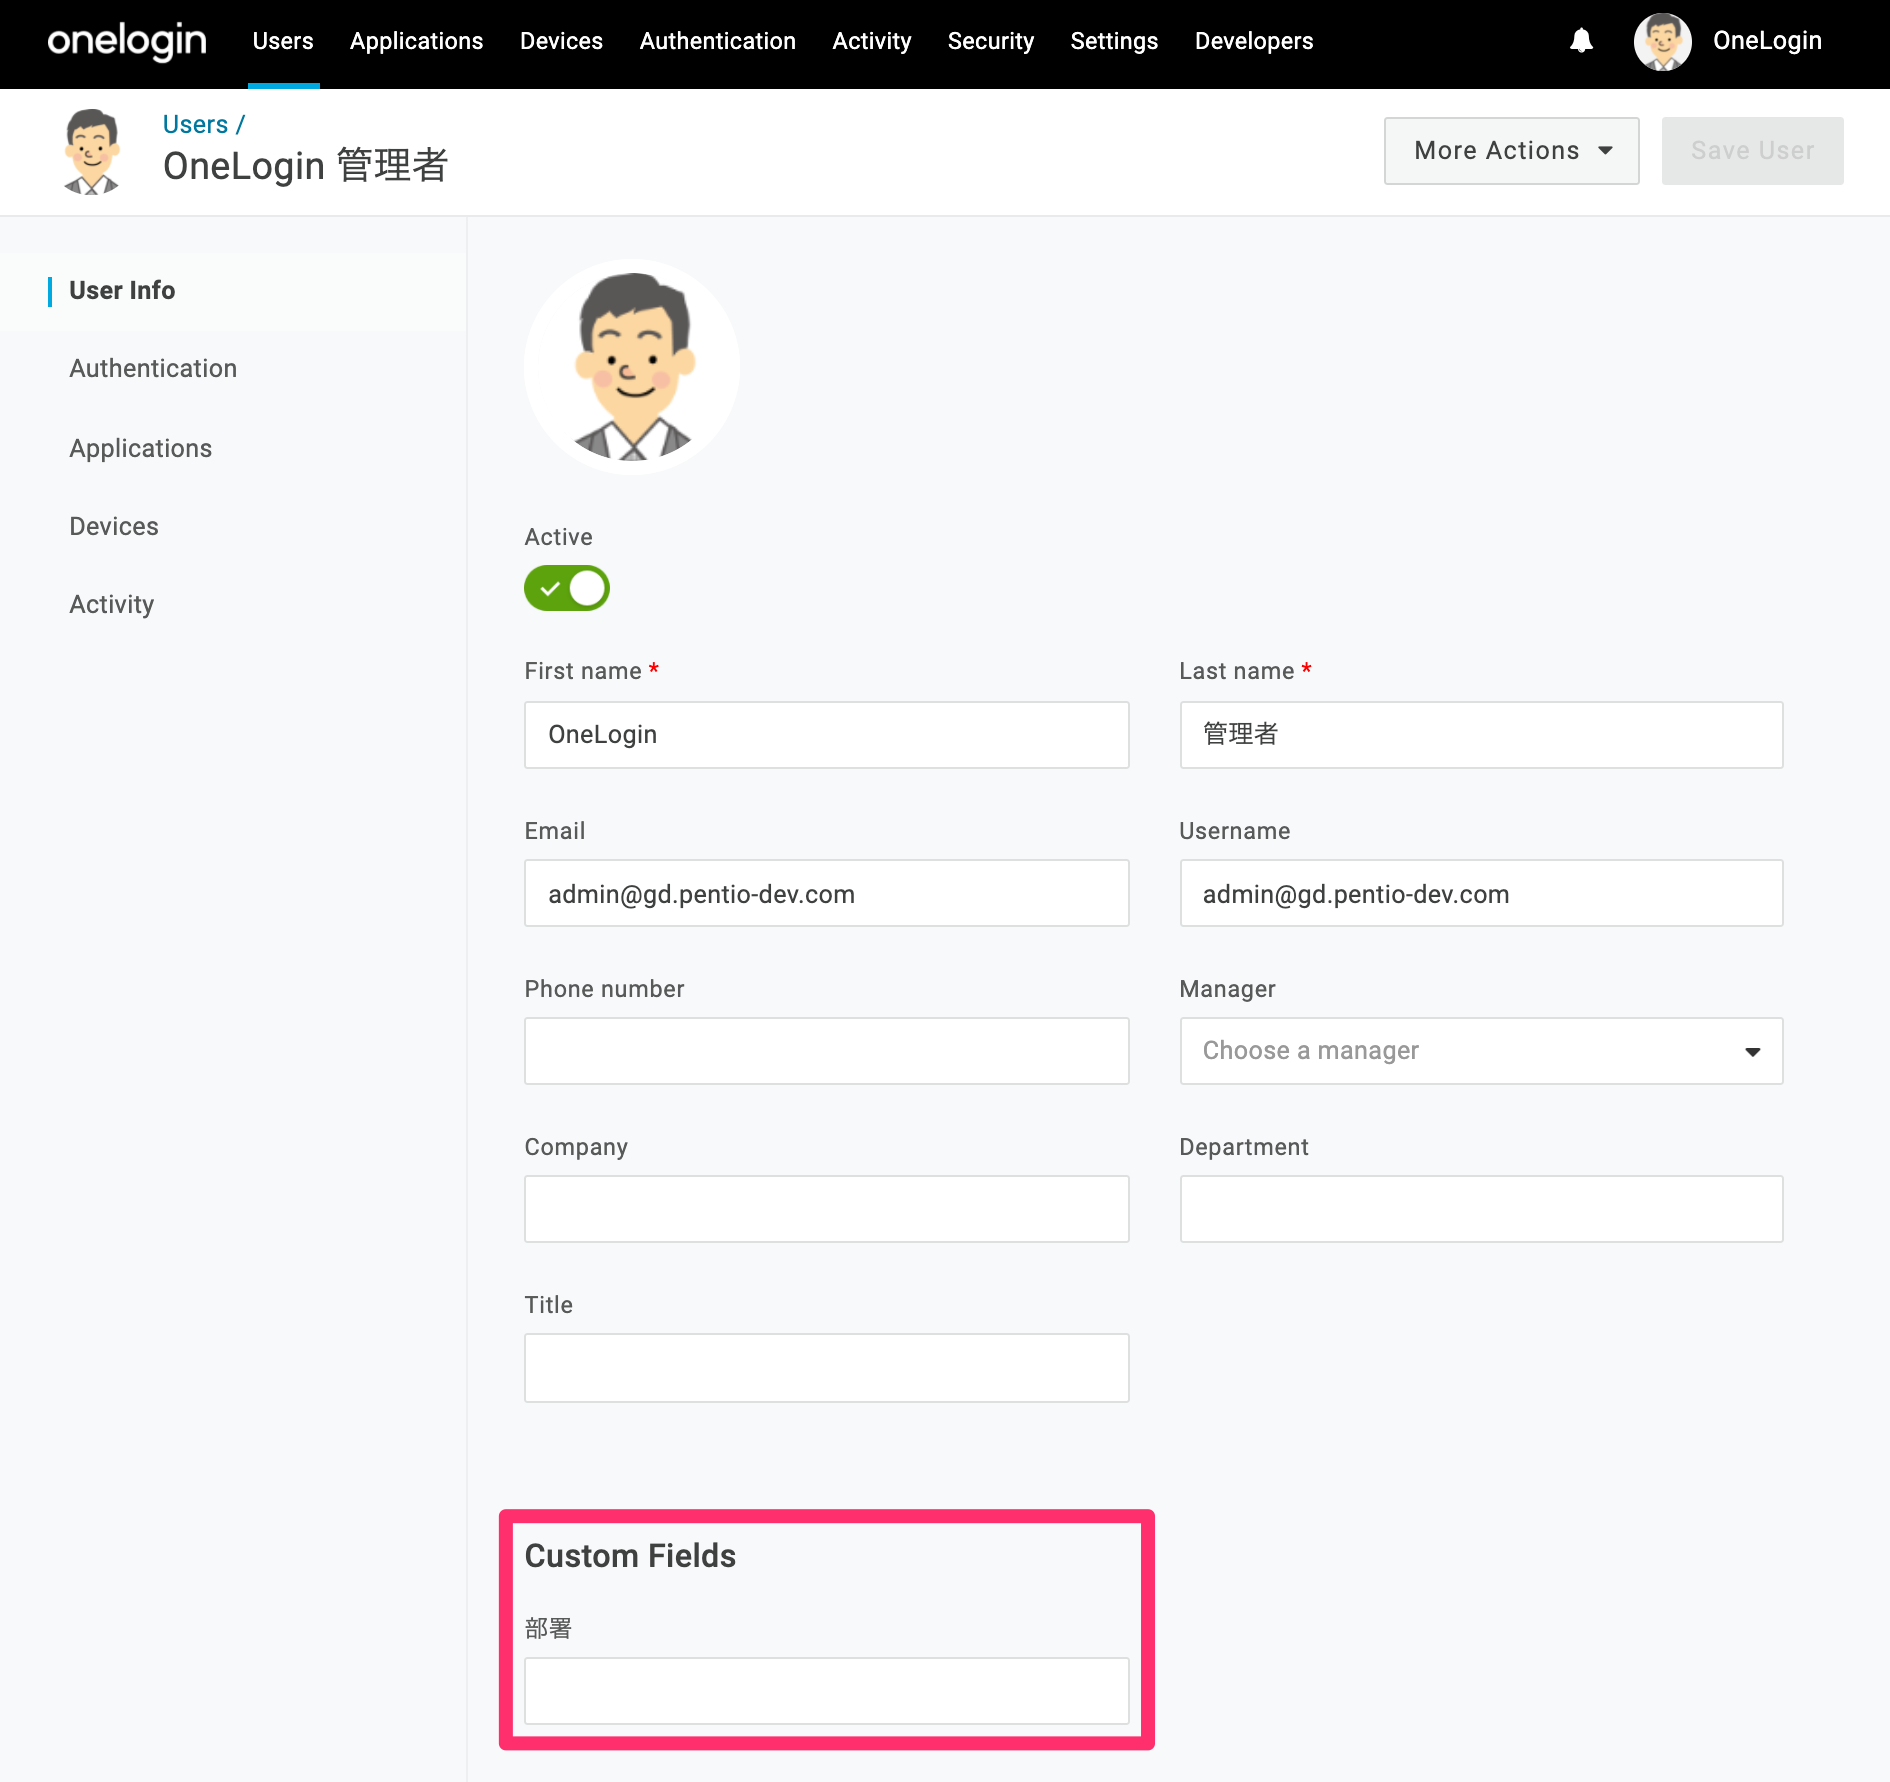Click the Save User button

(1752, 151)
